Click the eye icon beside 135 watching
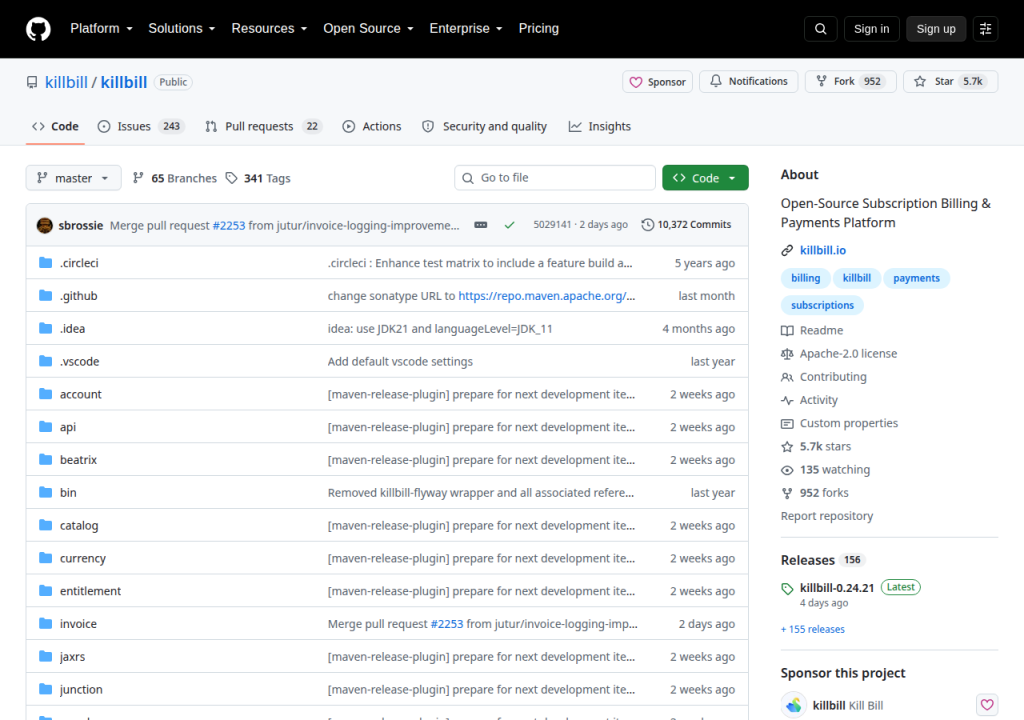The image size is (1024, 720). click(787, 470)
